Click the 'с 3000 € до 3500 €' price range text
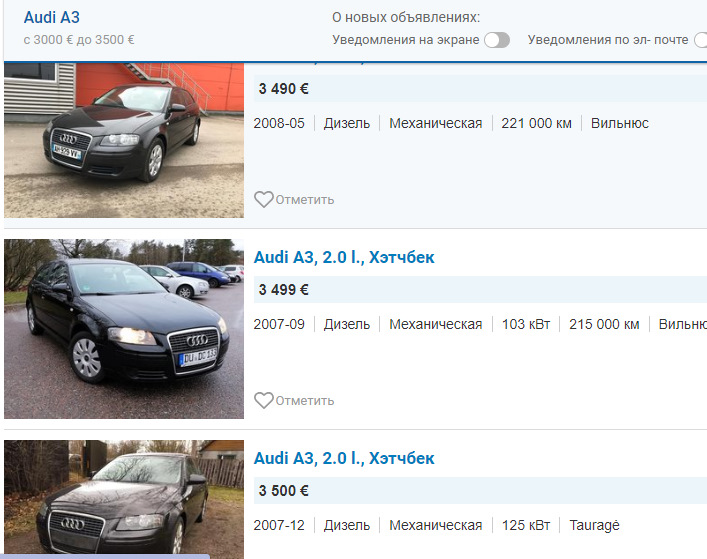This screenshot has width=707, height=559. point(79,40)
